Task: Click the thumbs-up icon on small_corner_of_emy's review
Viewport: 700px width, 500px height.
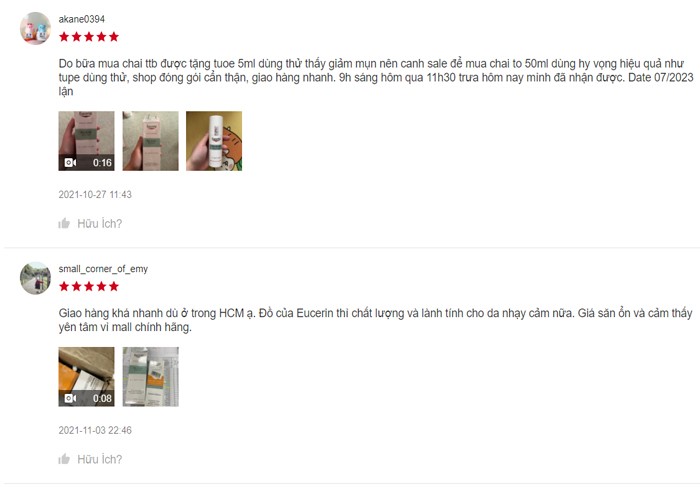Action: [x=64, y=459]
